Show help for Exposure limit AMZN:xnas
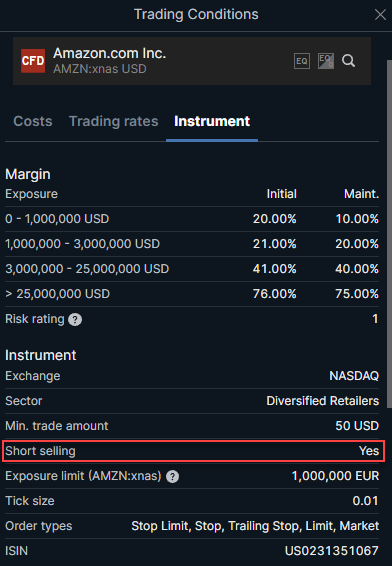 pyautogui.click(x=173, y=476)
